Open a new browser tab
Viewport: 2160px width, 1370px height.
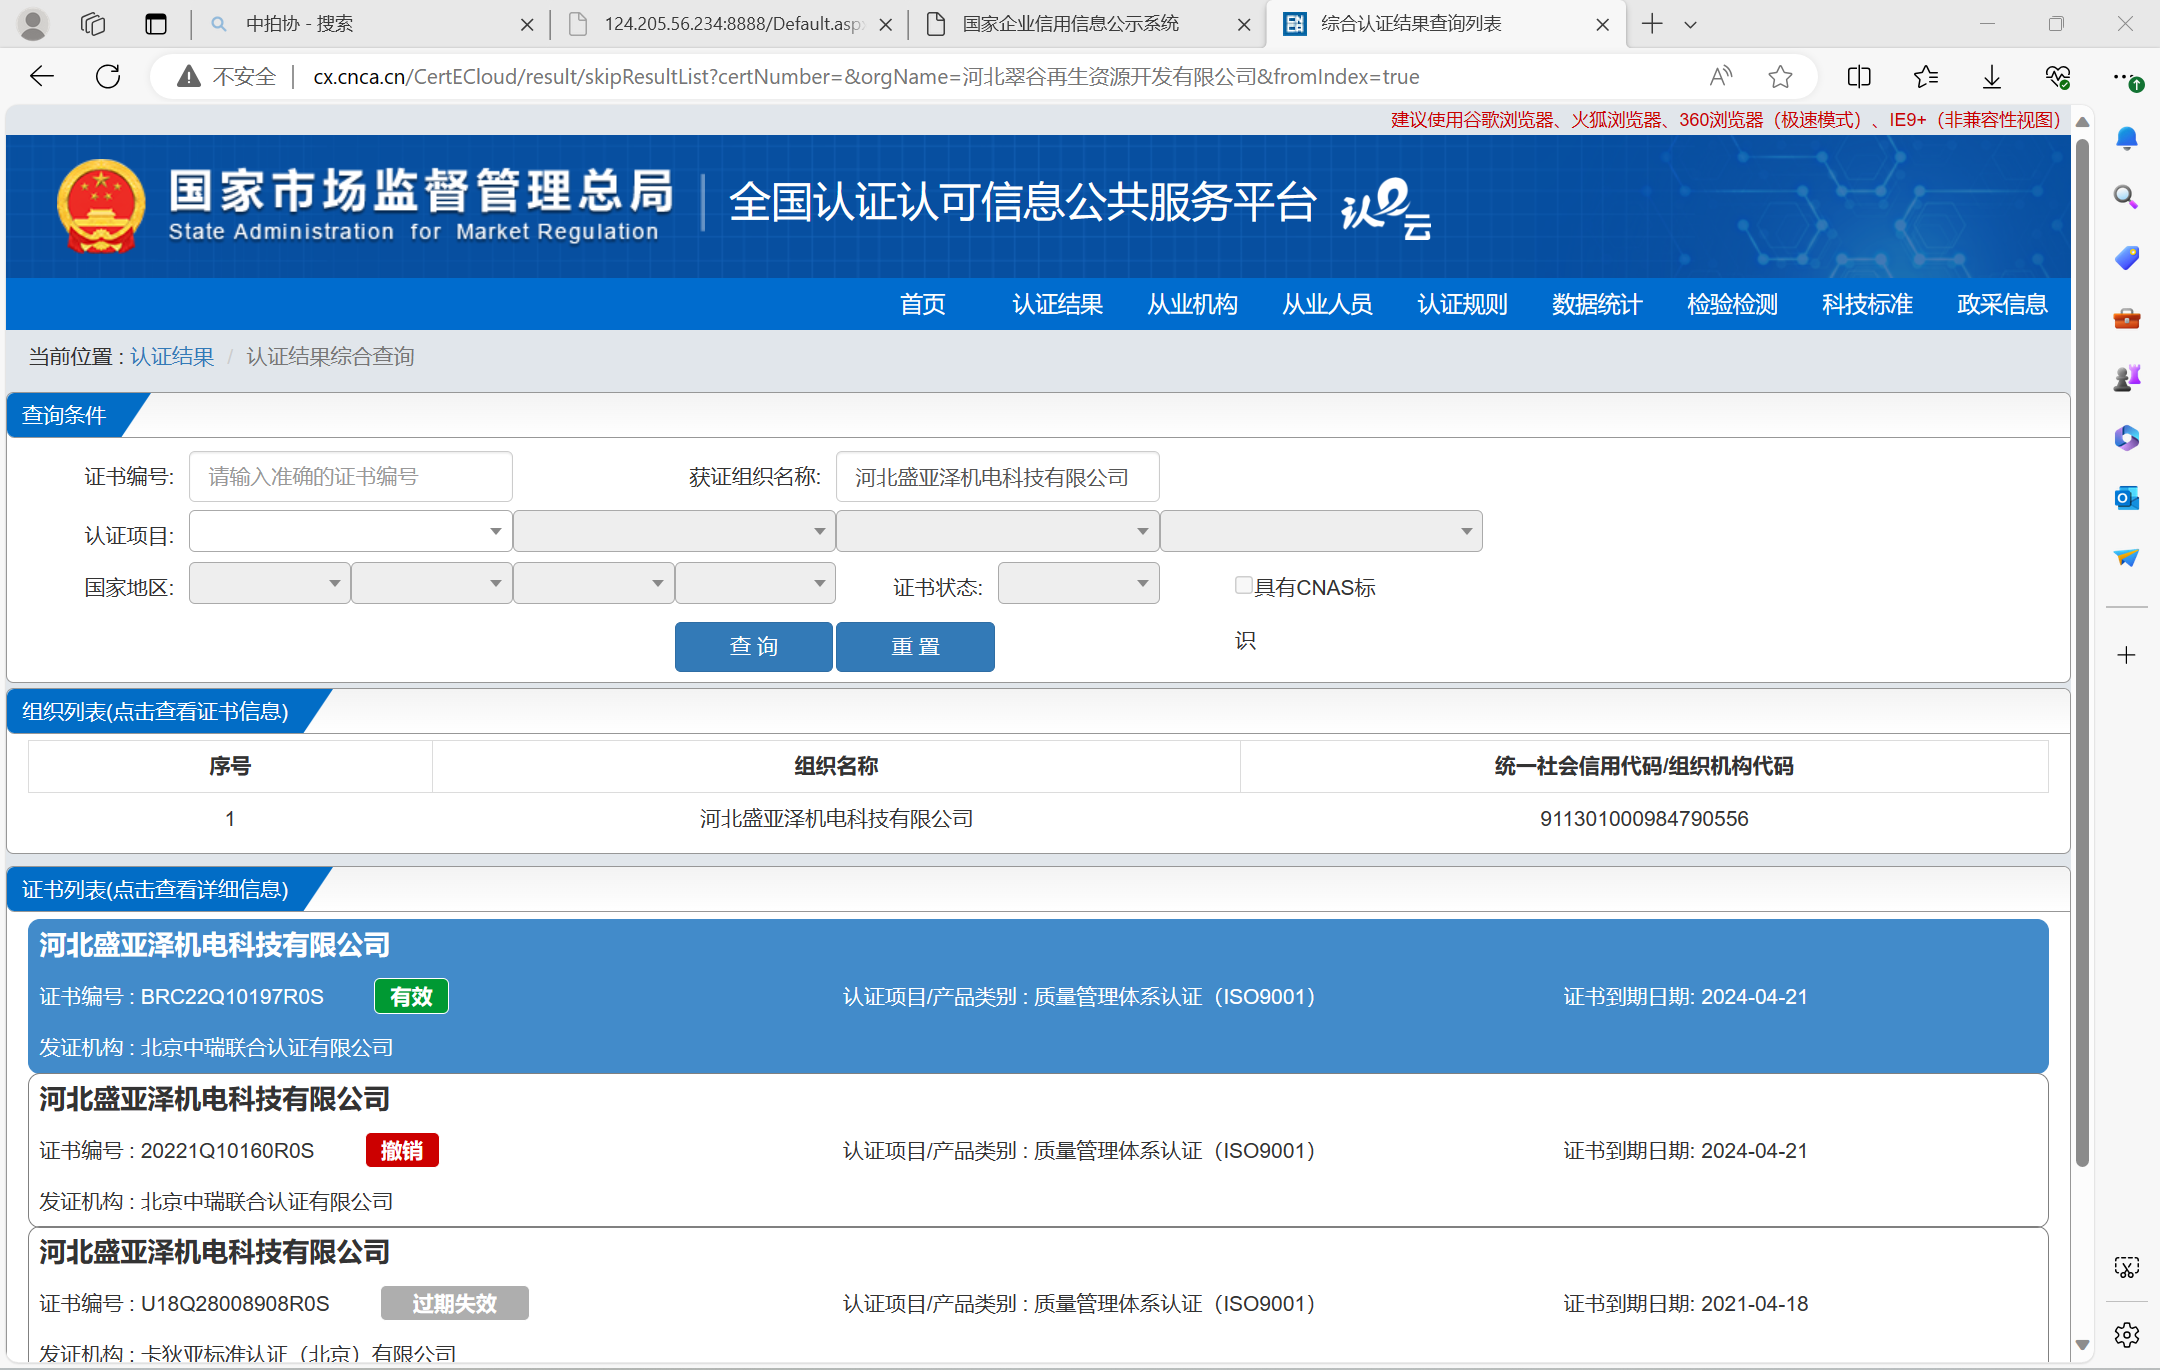[1652, 24]
